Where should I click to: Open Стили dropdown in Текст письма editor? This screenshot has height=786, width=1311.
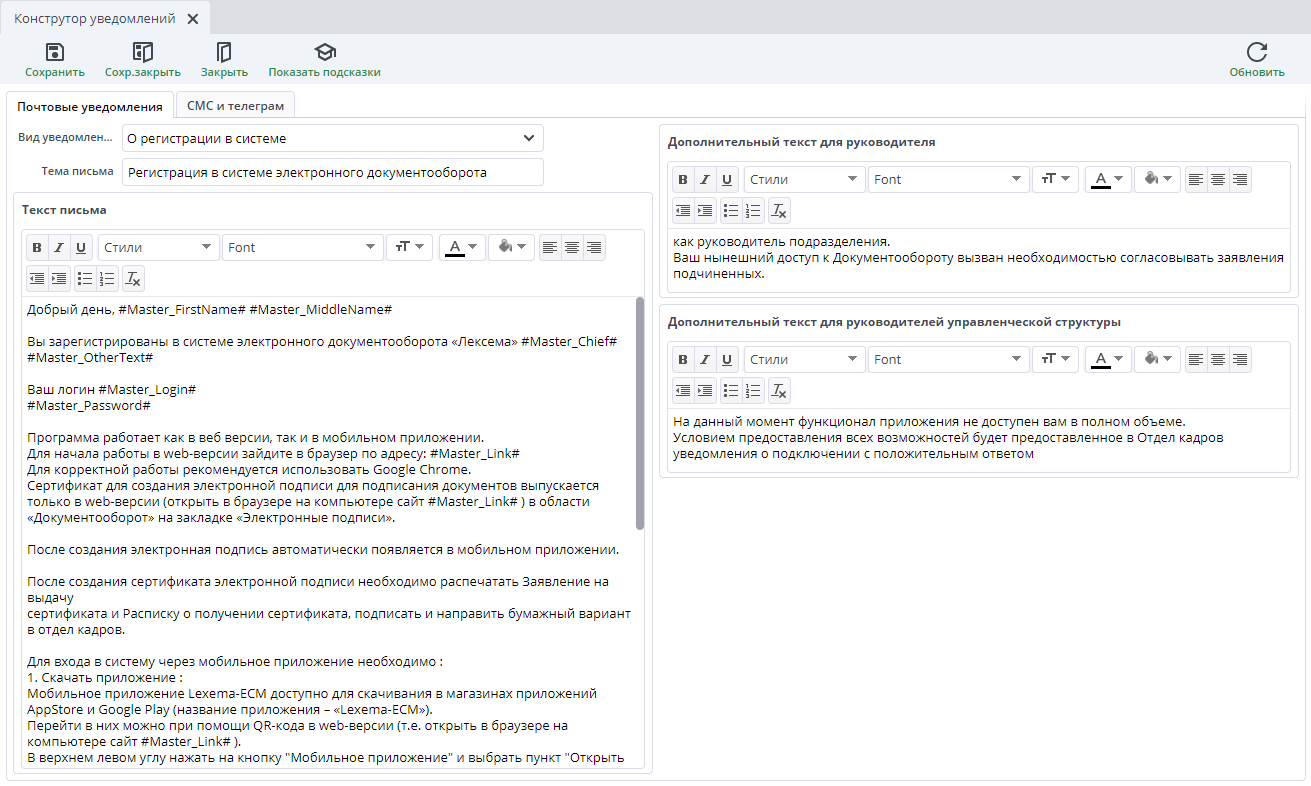[x=158, y=247]
